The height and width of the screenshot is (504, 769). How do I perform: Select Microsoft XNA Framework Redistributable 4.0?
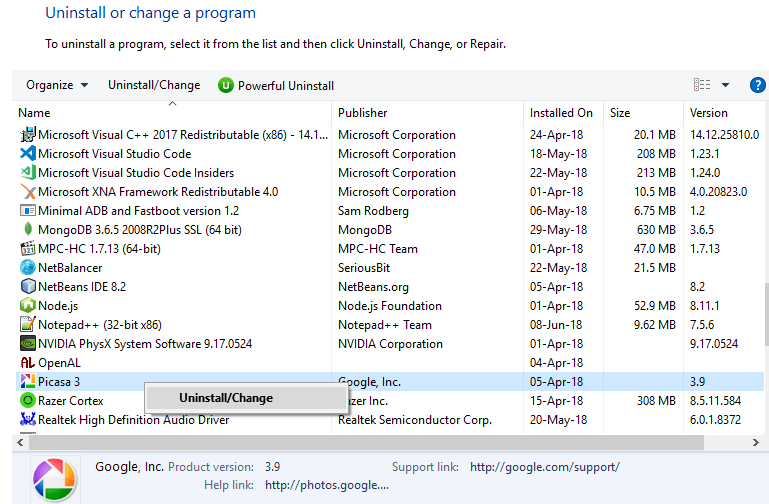pos(158,192)
